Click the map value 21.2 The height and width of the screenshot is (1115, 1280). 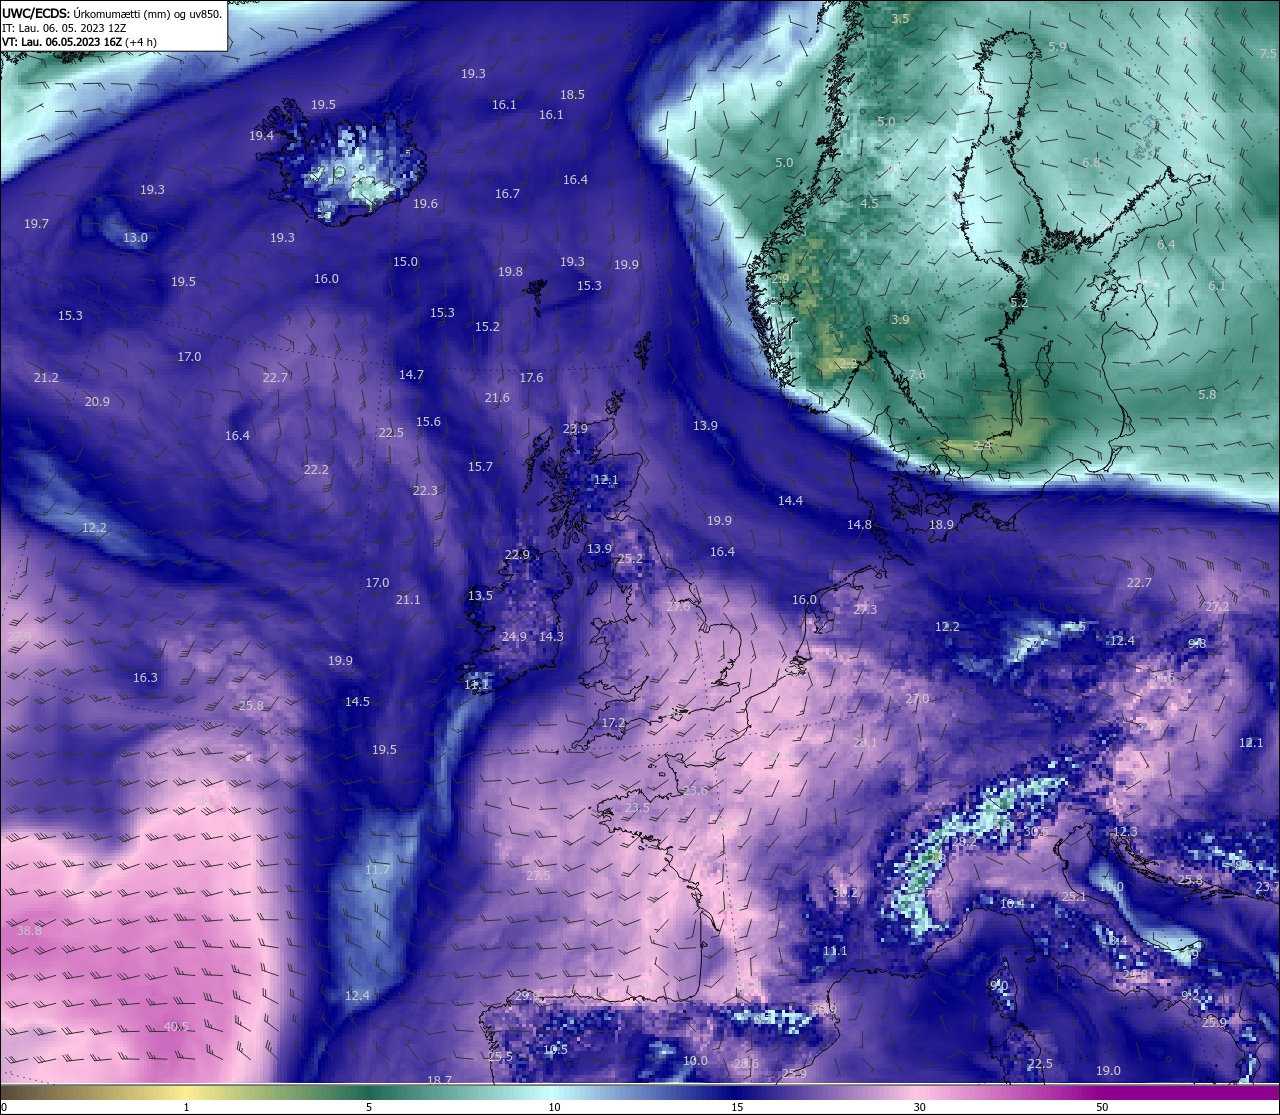46,378
